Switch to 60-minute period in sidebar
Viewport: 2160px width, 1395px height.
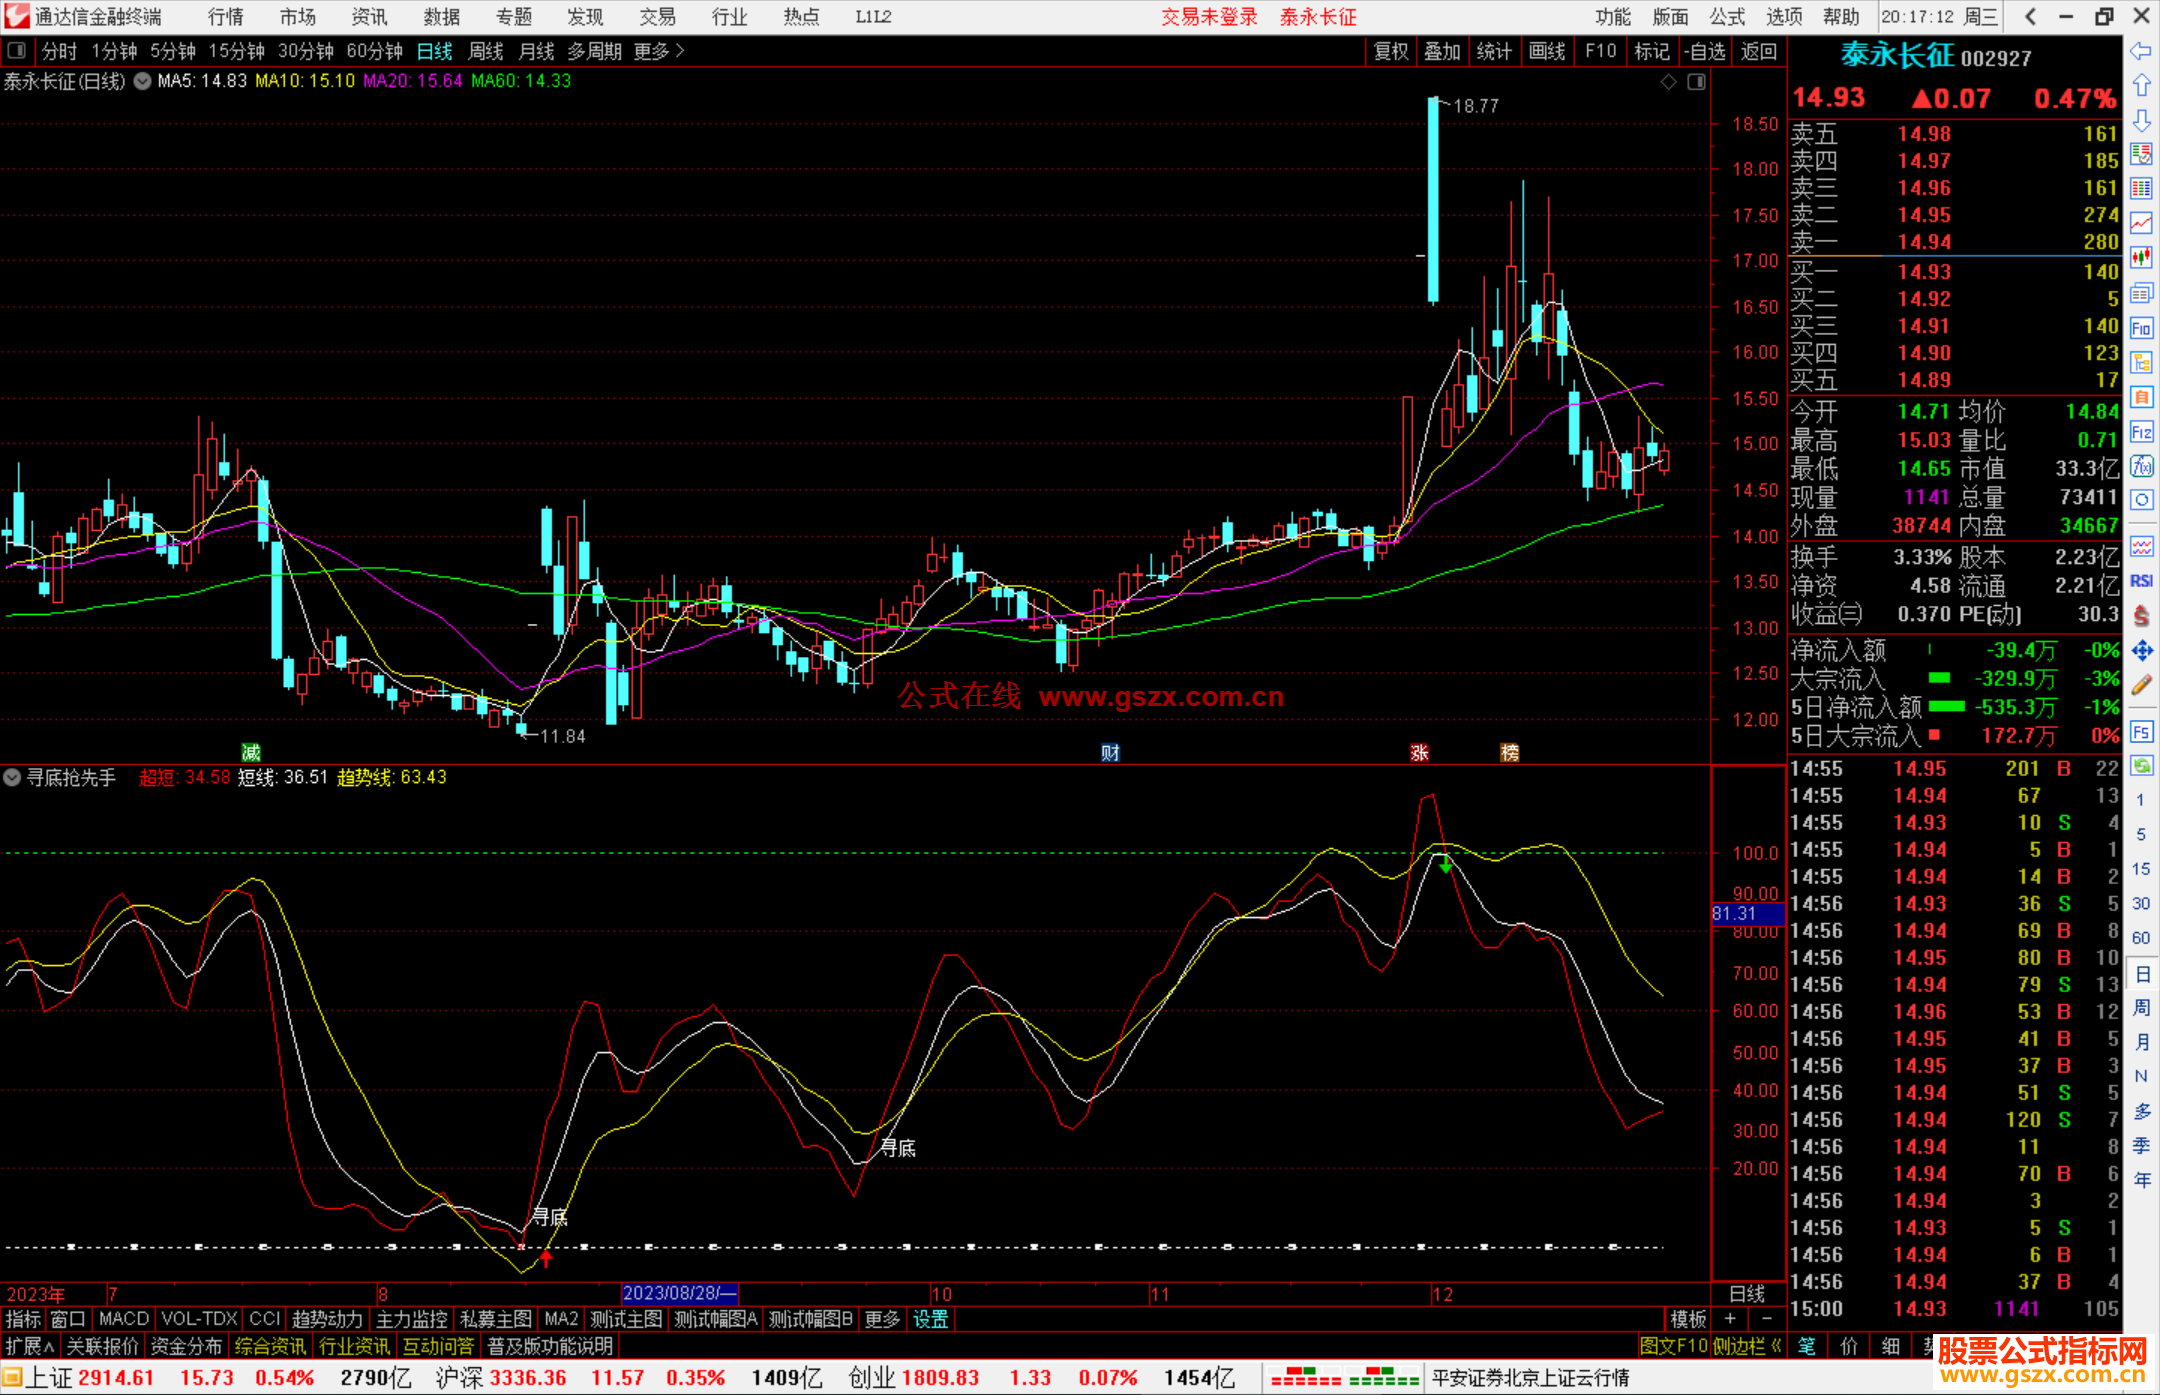point(2140,937)
